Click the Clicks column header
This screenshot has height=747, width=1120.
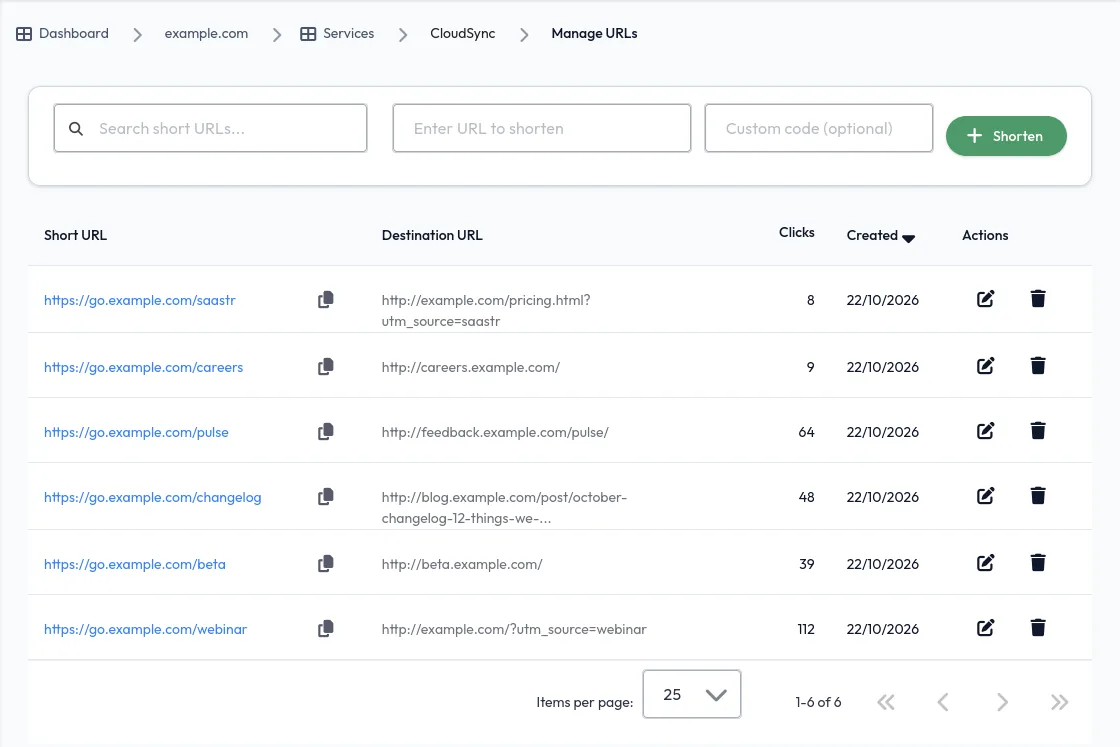click(796, 232)
